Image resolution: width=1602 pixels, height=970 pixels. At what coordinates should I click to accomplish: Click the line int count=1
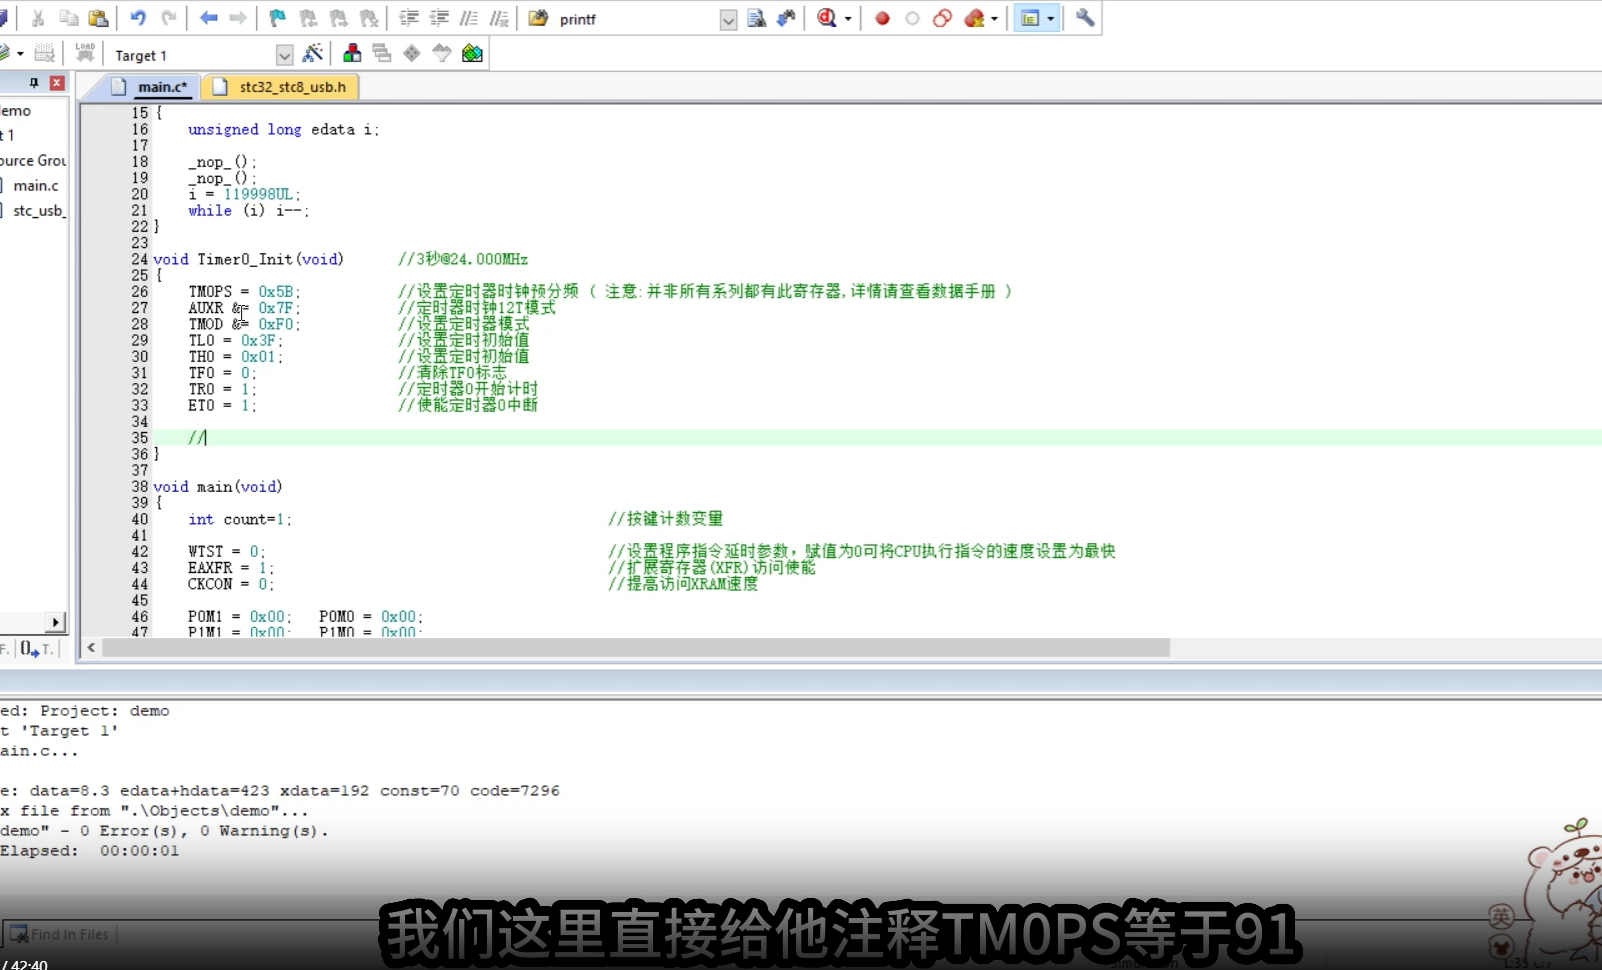point(240,519)
